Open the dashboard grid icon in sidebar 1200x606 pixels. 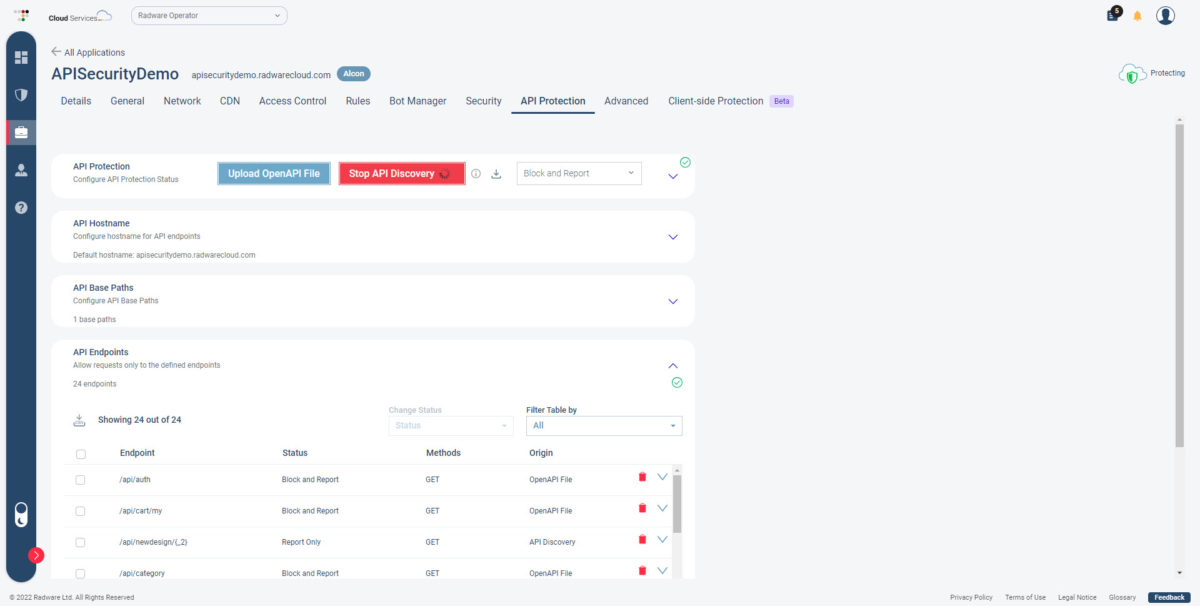[x=21, y=57]
